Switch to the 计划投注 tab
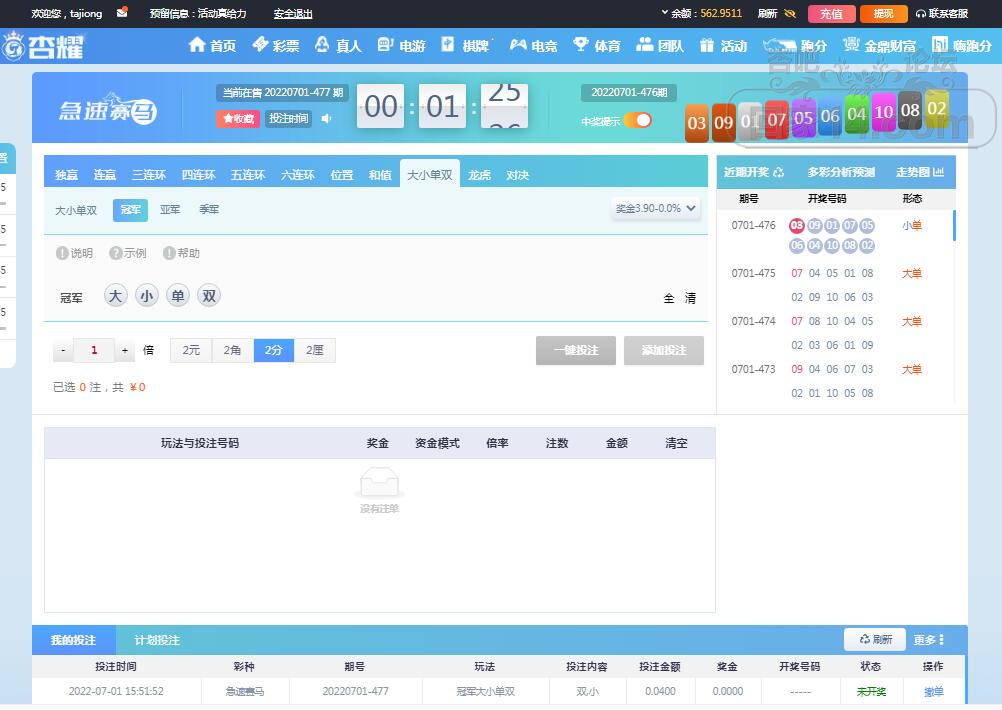Viewport: 1002px width, 710px height. pyautogui.click(x=157, y=640)
